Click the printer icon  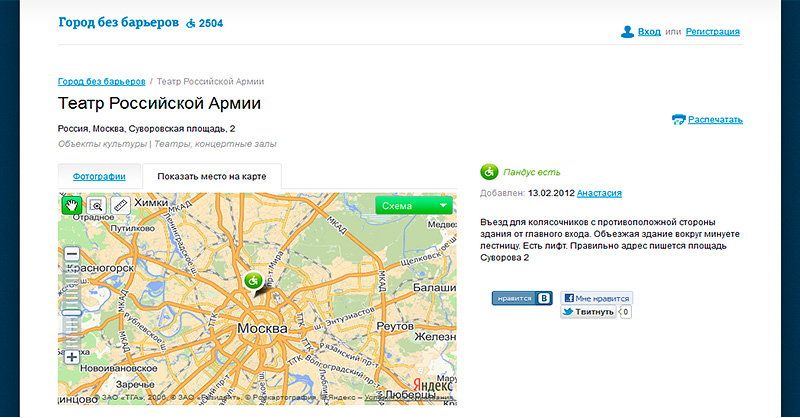[x=678, y=120]
